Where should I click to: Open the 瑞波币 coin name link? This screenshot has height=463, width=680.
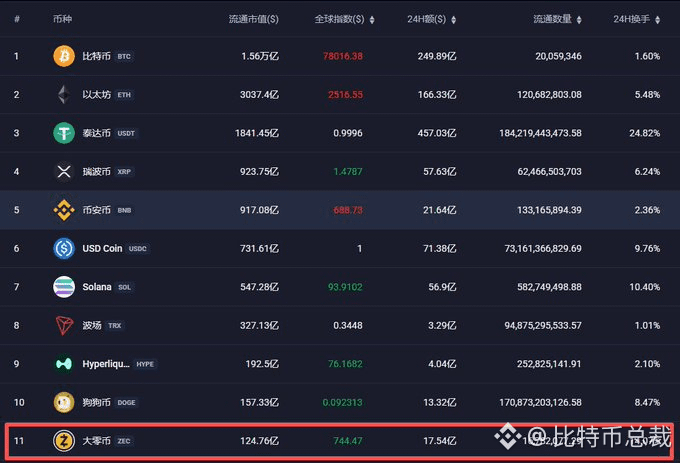(96, 172)
